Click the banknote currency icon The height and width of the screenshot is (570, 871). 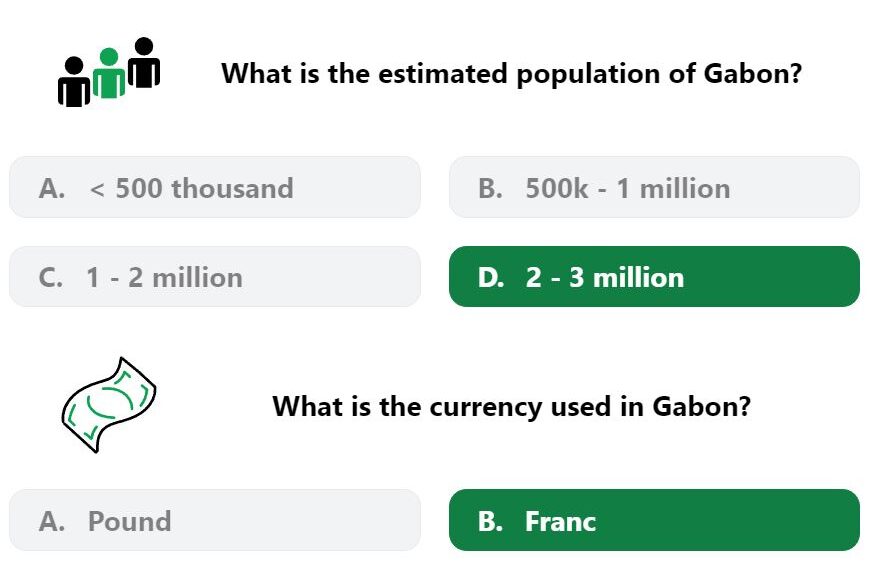pyautogui.click(x=109, y=405)
